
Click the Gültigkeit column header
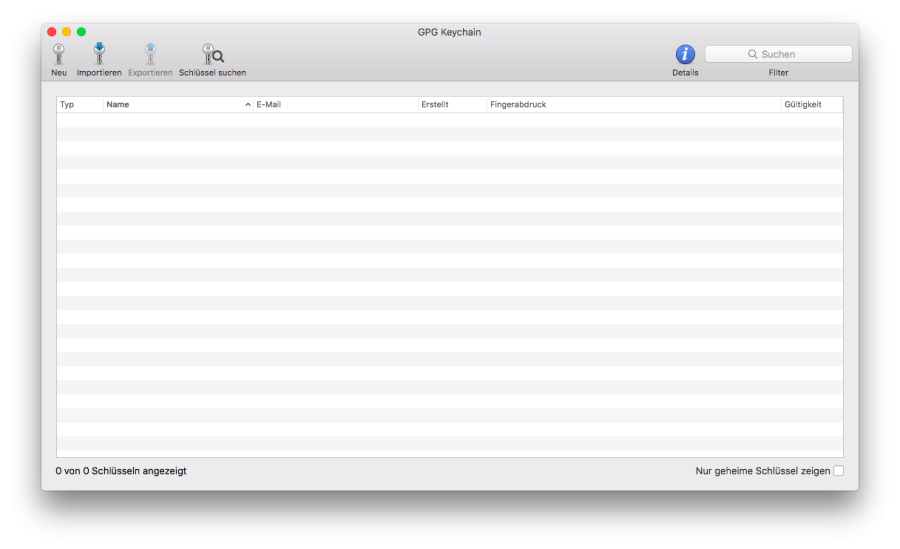811,104
